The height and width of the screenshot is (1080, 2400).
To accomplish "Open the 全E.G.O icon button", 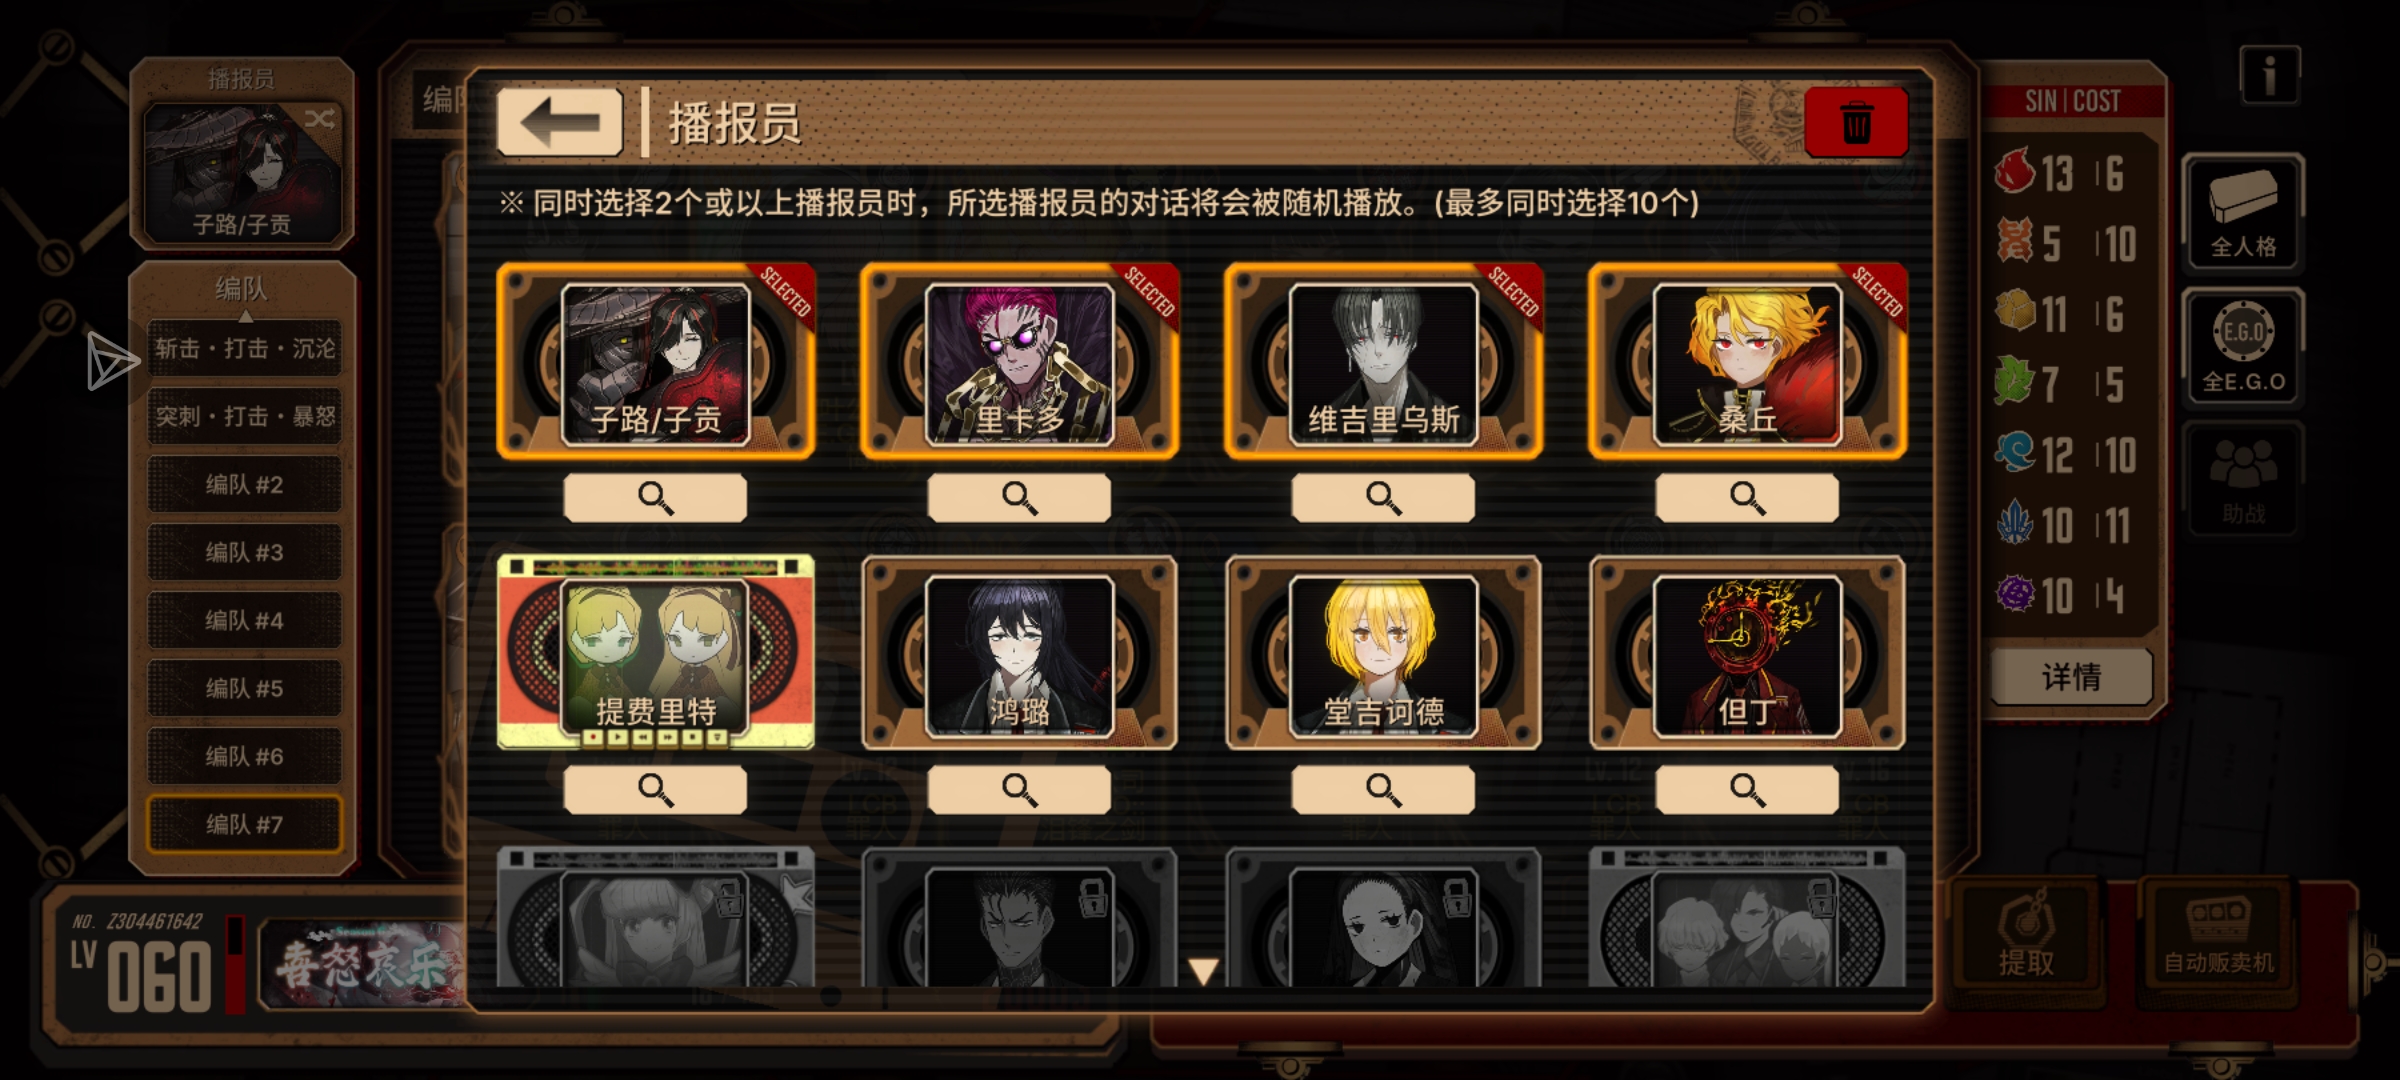I will pos(2243,346).
